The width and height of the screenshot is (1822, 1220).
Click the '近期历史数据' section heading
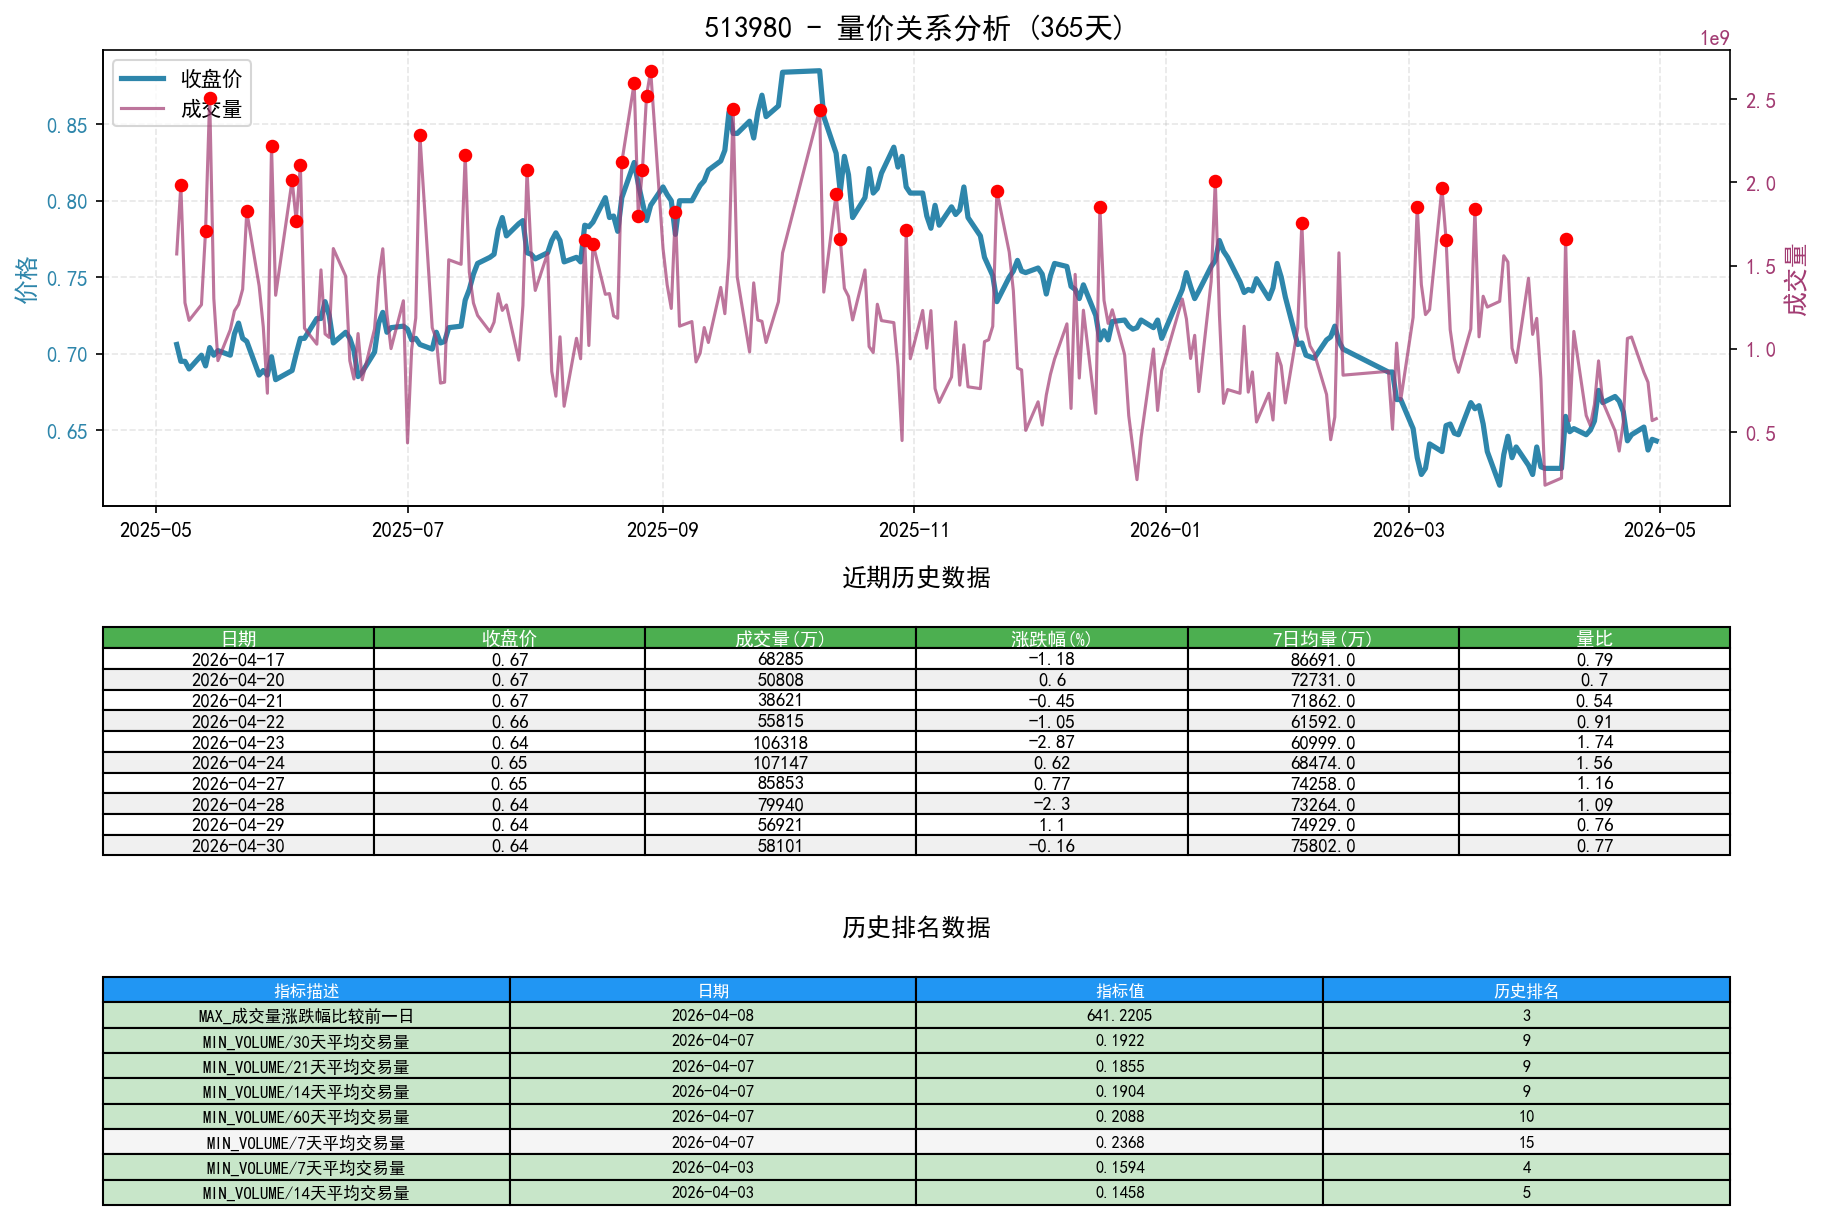point(916,577)
